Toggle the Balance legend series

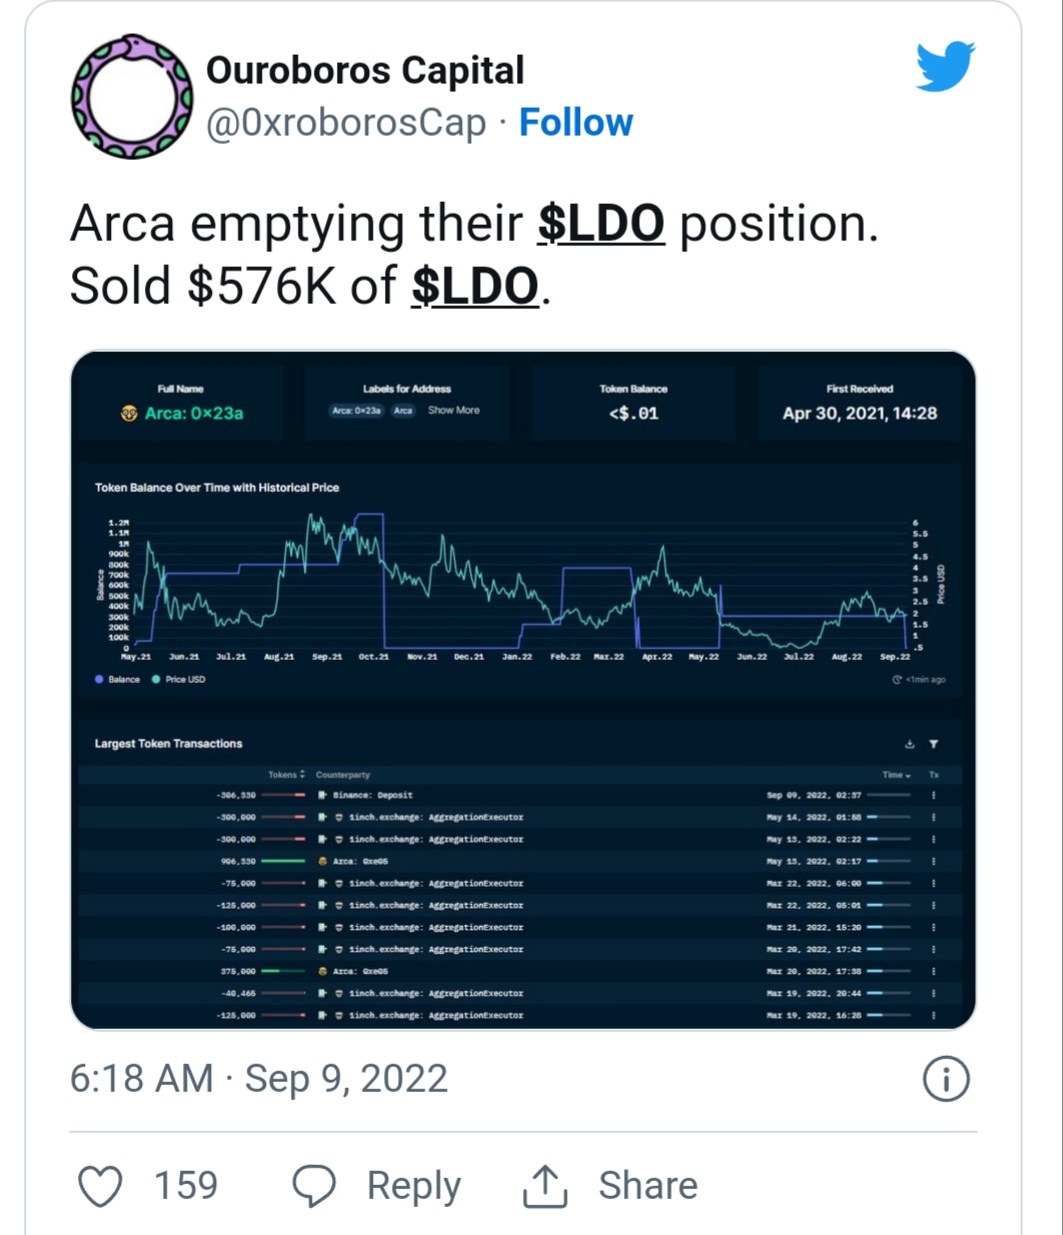pyautogui.click(x=117, y=680)
